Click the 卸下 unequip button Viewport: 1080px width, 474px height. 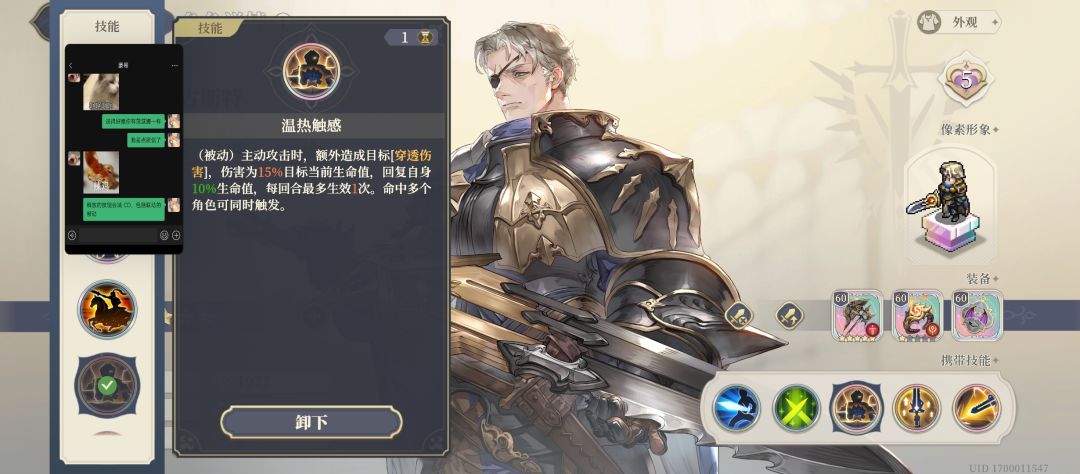coord(311,422)
